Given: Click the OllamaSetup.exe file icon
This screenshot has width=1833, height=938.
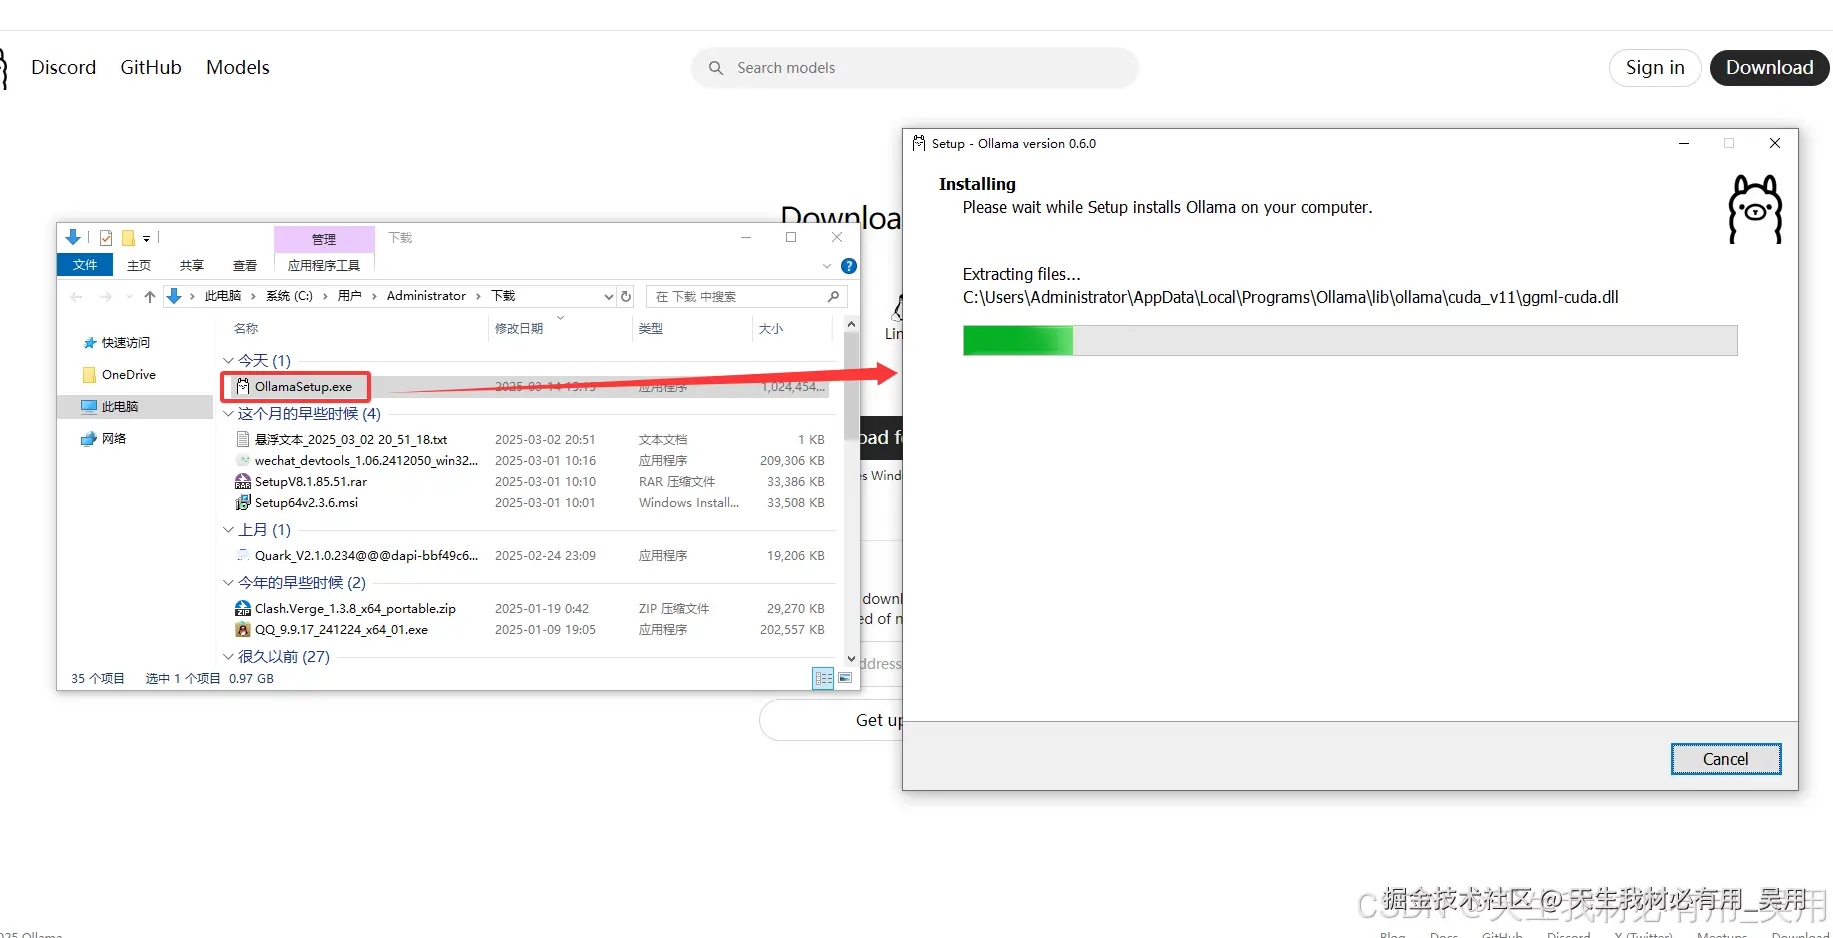Looking at the screenshot, I should pos(243,386).
